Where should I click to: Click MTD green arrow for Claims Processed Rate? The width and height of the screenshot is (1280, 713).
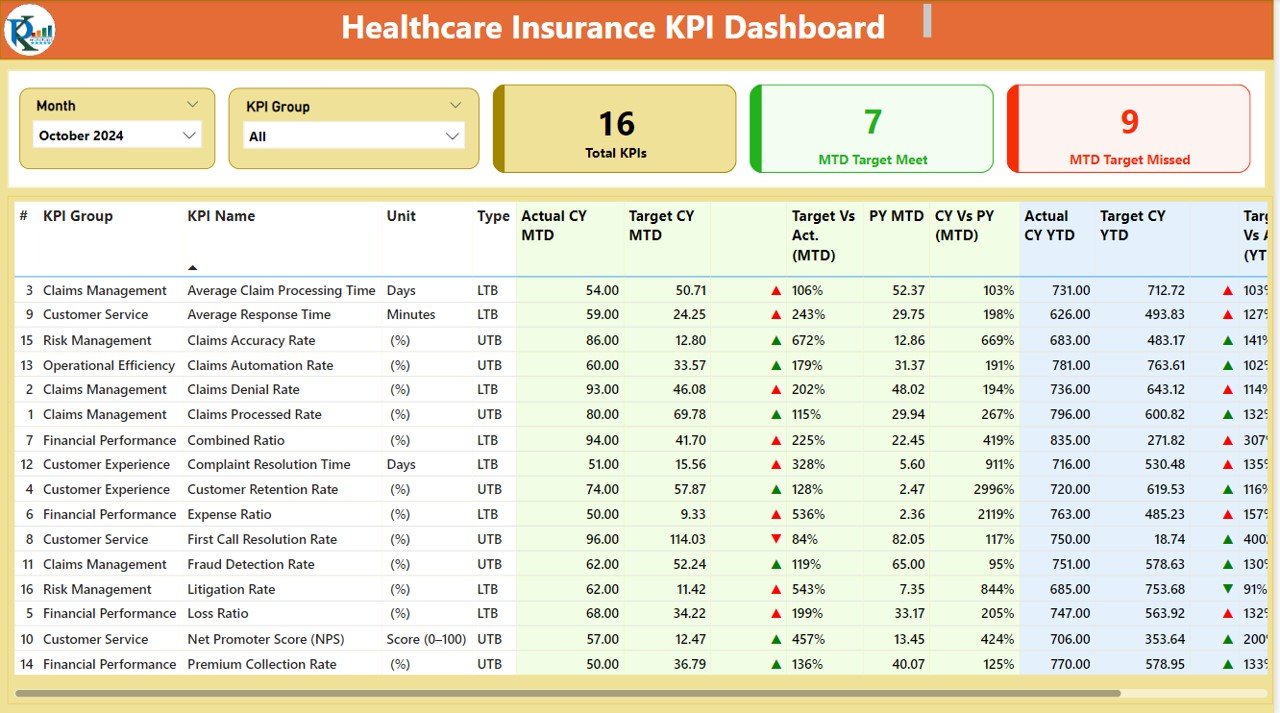776,415
